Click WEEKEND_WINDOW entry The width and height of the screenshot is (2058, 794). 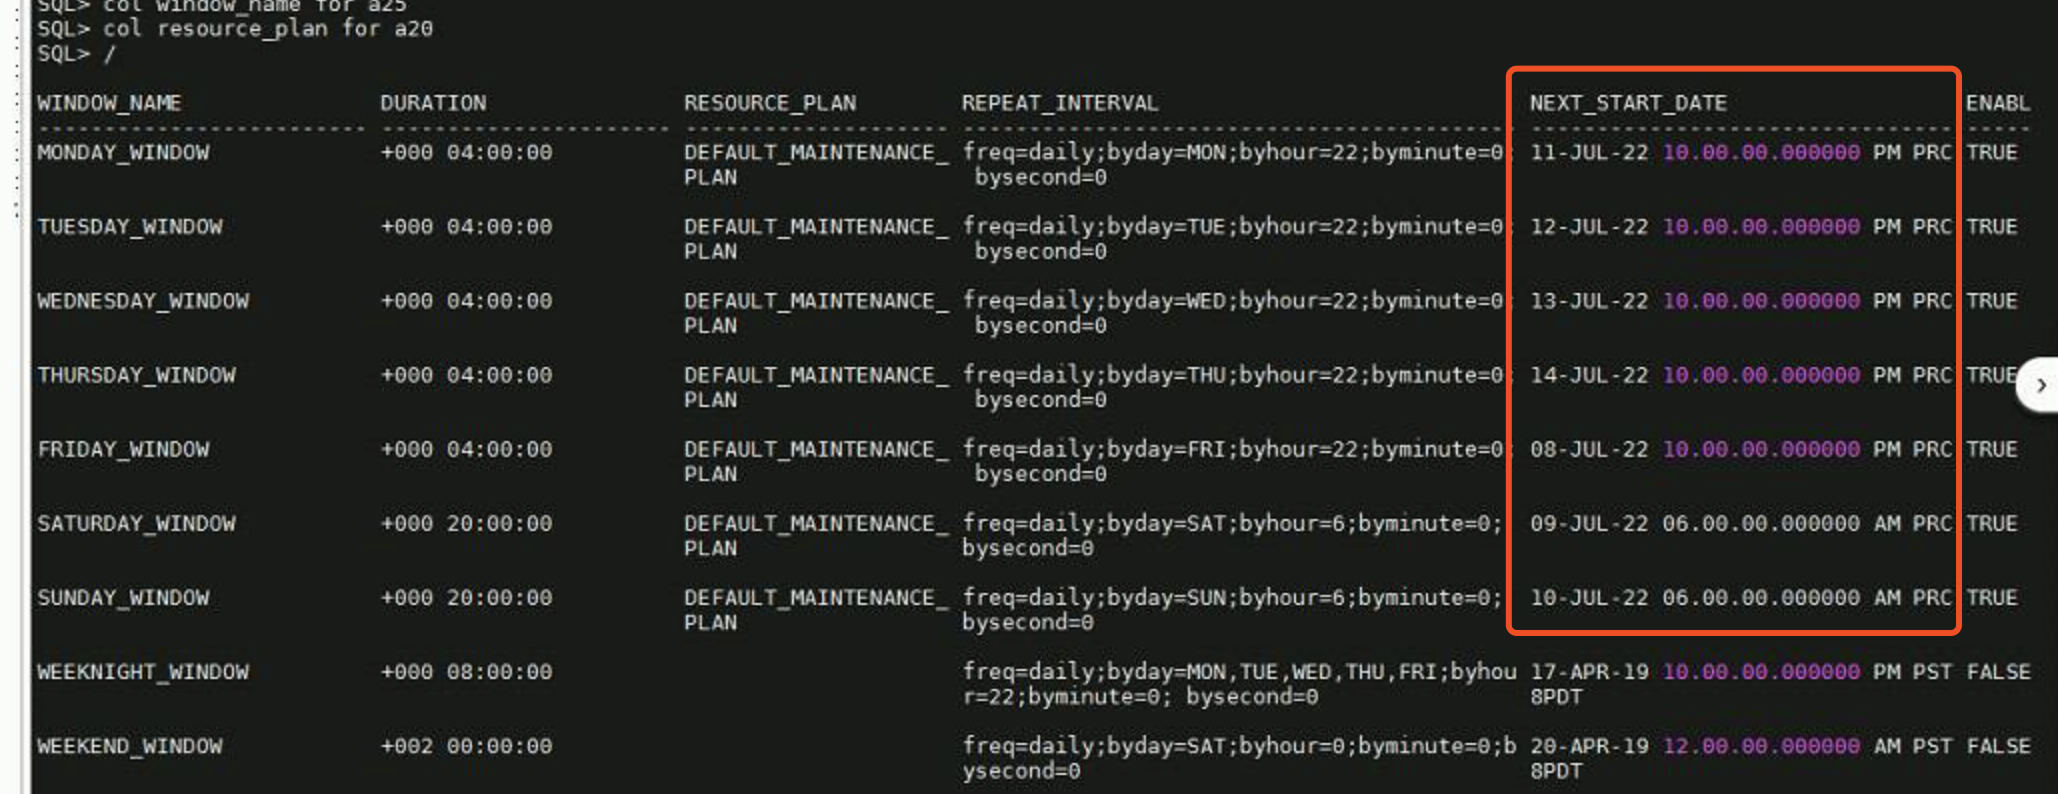130,746
